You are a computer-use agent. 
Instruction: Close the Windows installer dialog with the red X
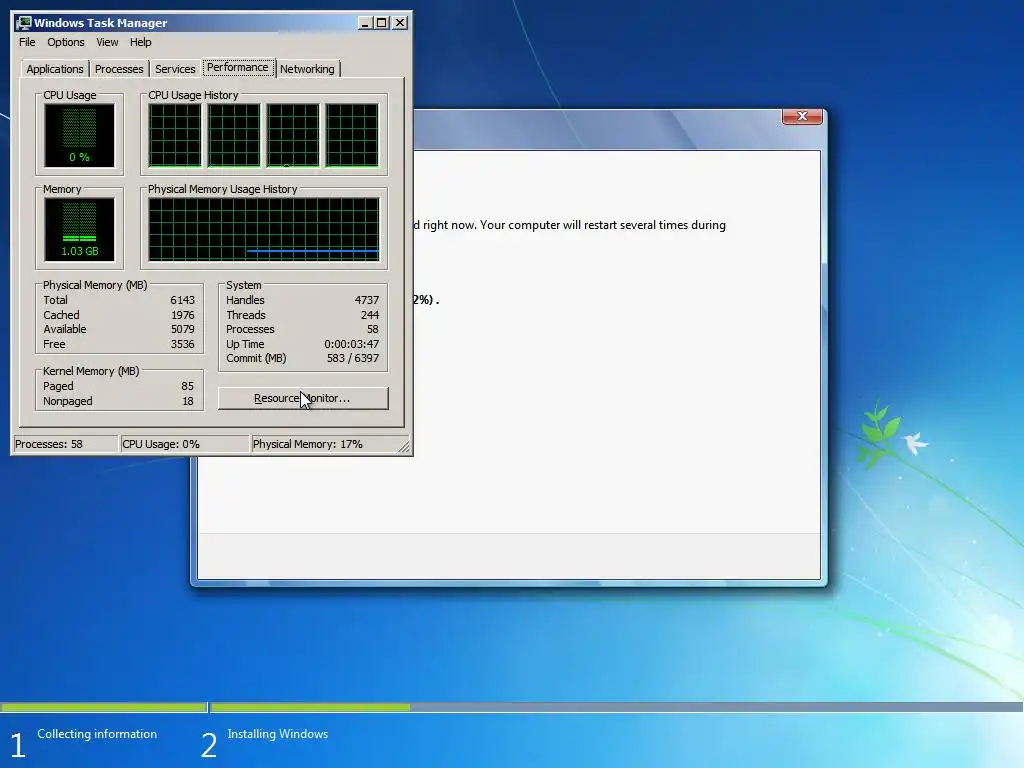point(802,116)
